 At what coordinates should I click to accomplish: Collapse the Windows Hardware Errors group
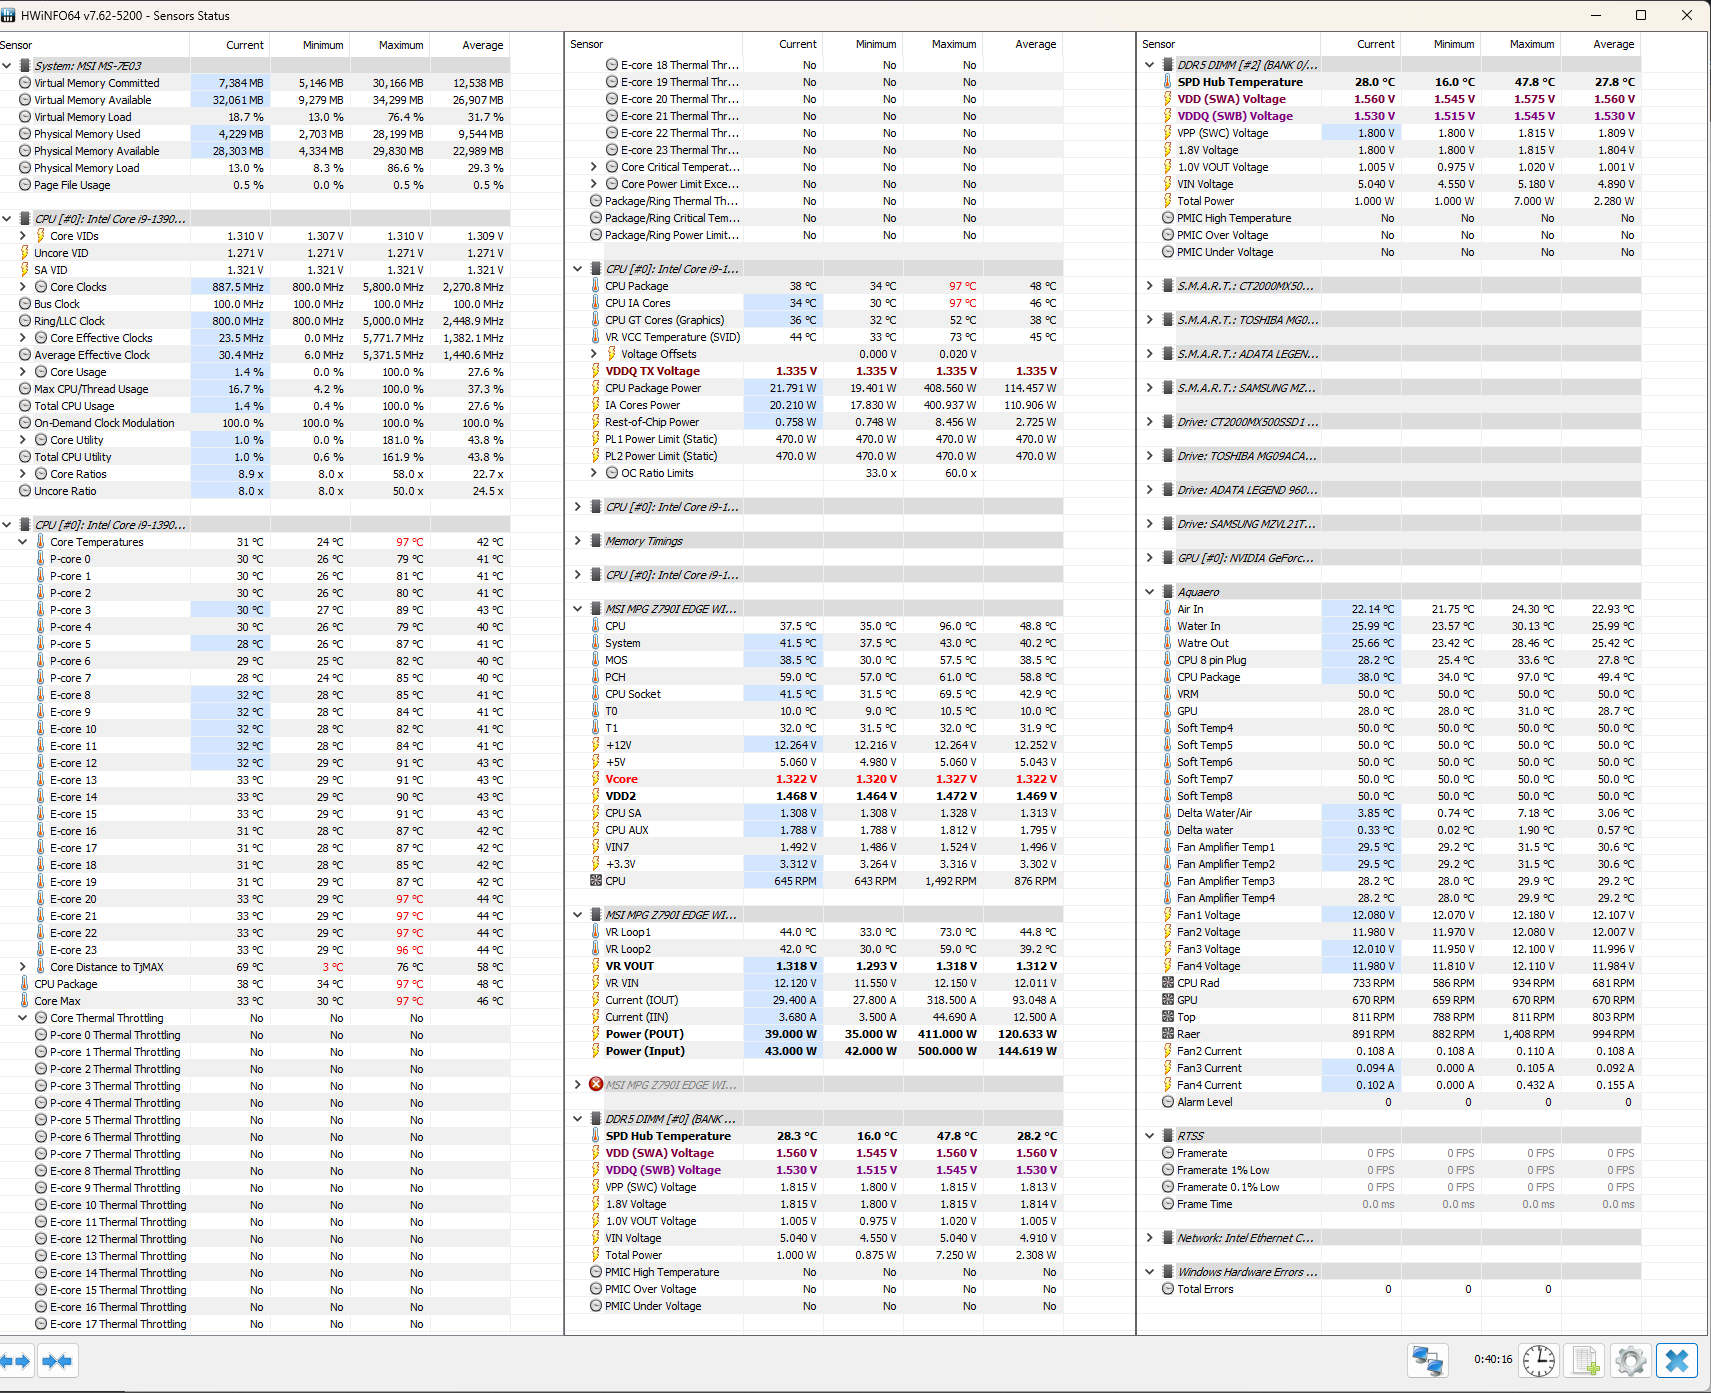point(1150,1272)
